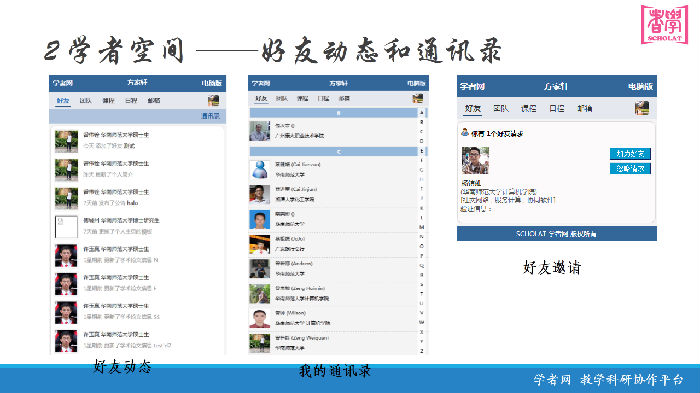Select the 课程 tab in 我的通讯录 screen
This screenshot has width=700, height=393.
coord(303,98)
